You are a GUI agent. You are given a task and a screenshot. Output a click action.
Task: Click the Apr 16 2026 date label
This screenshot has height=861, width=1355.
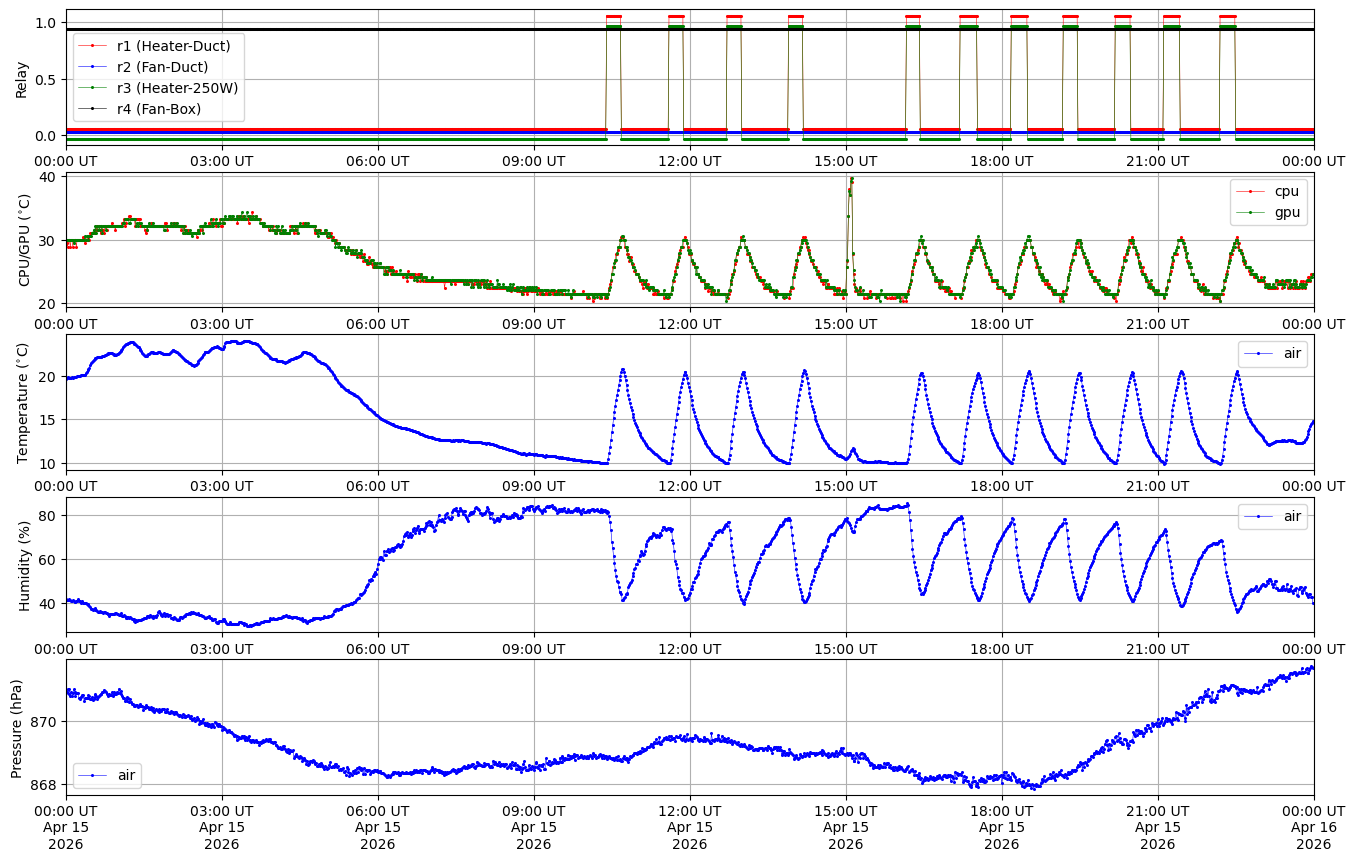tap(1313, 835)
